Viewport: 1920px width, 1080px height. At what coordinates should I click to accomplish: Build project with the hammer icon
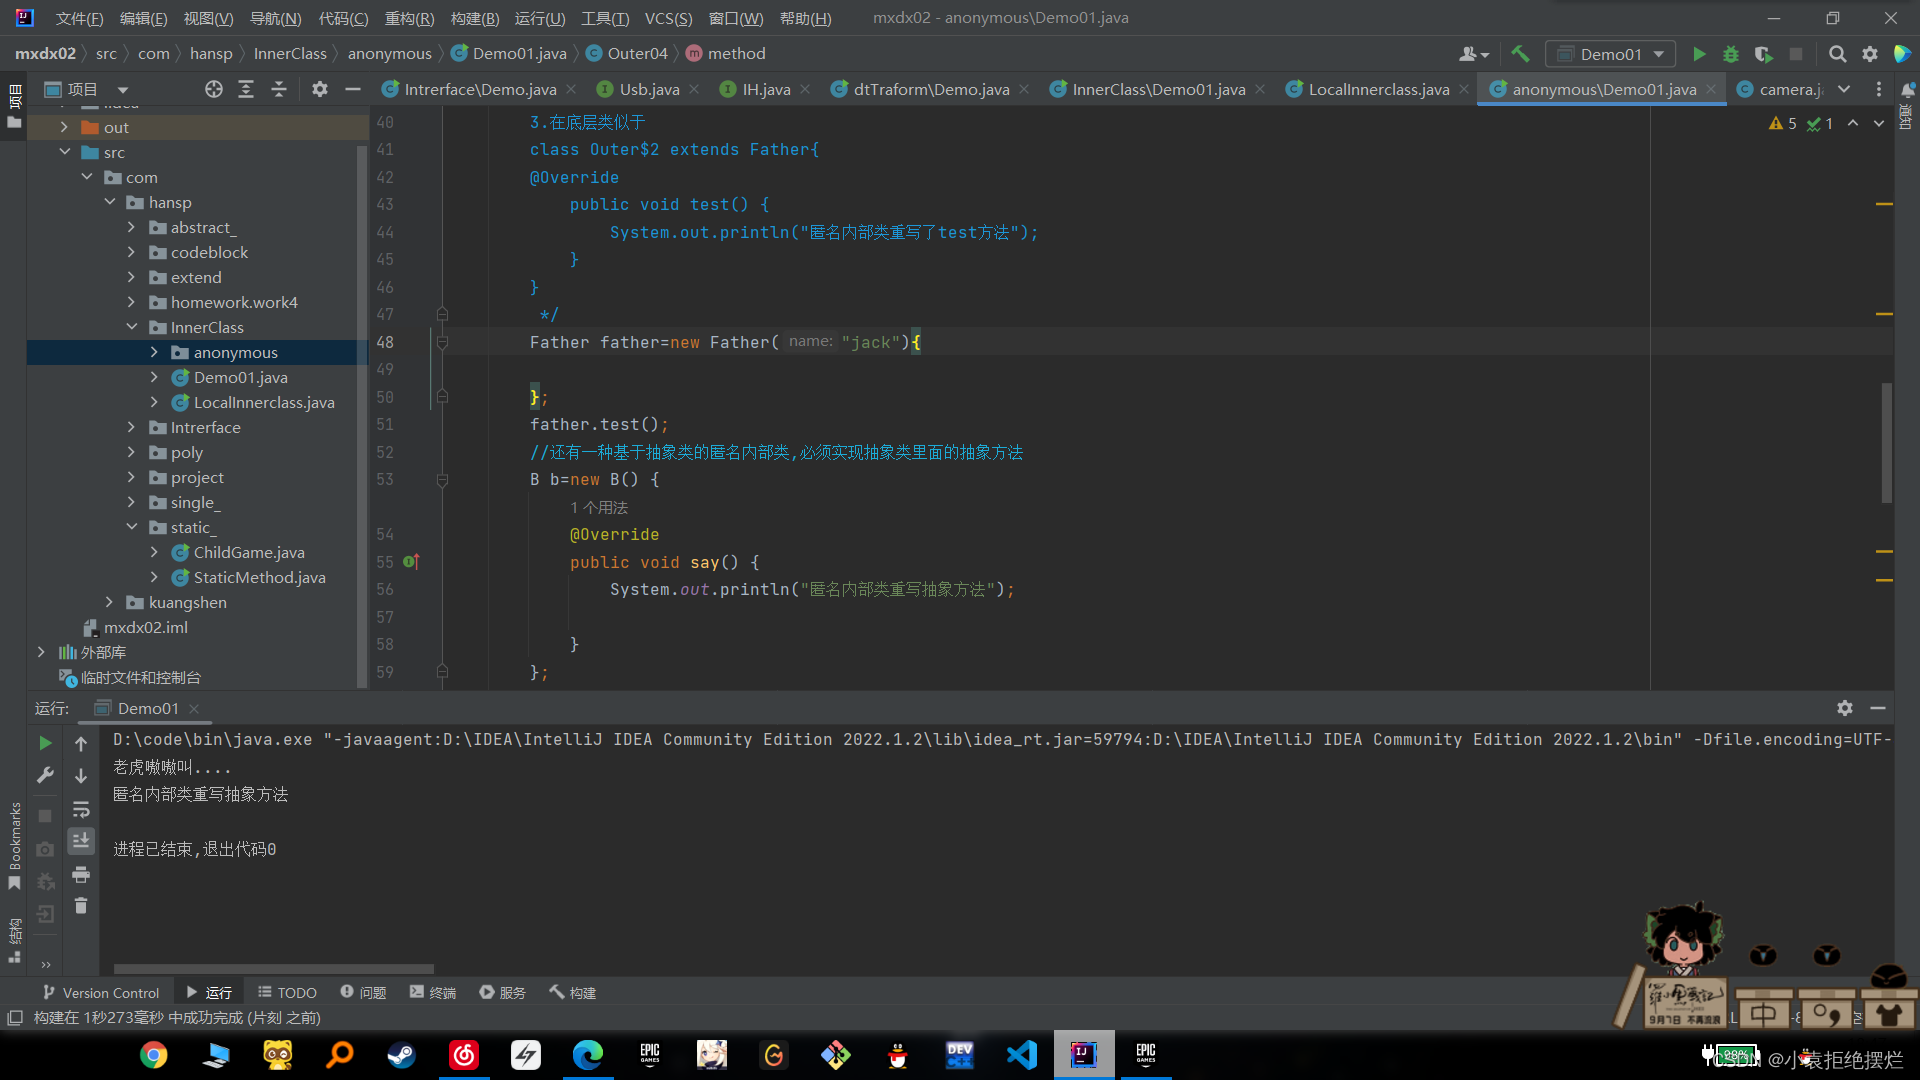(1520, 54)
